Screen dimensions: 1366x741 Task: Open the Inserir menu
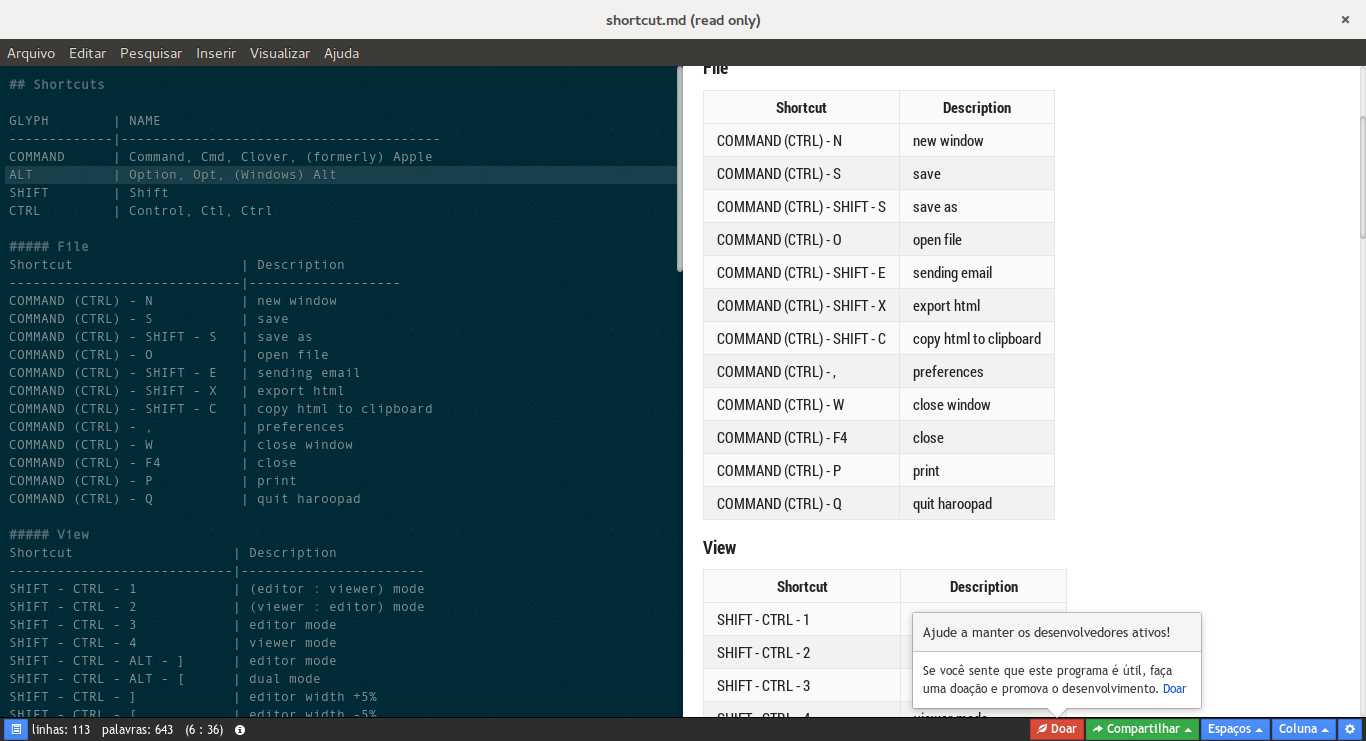tap(216, 53)
